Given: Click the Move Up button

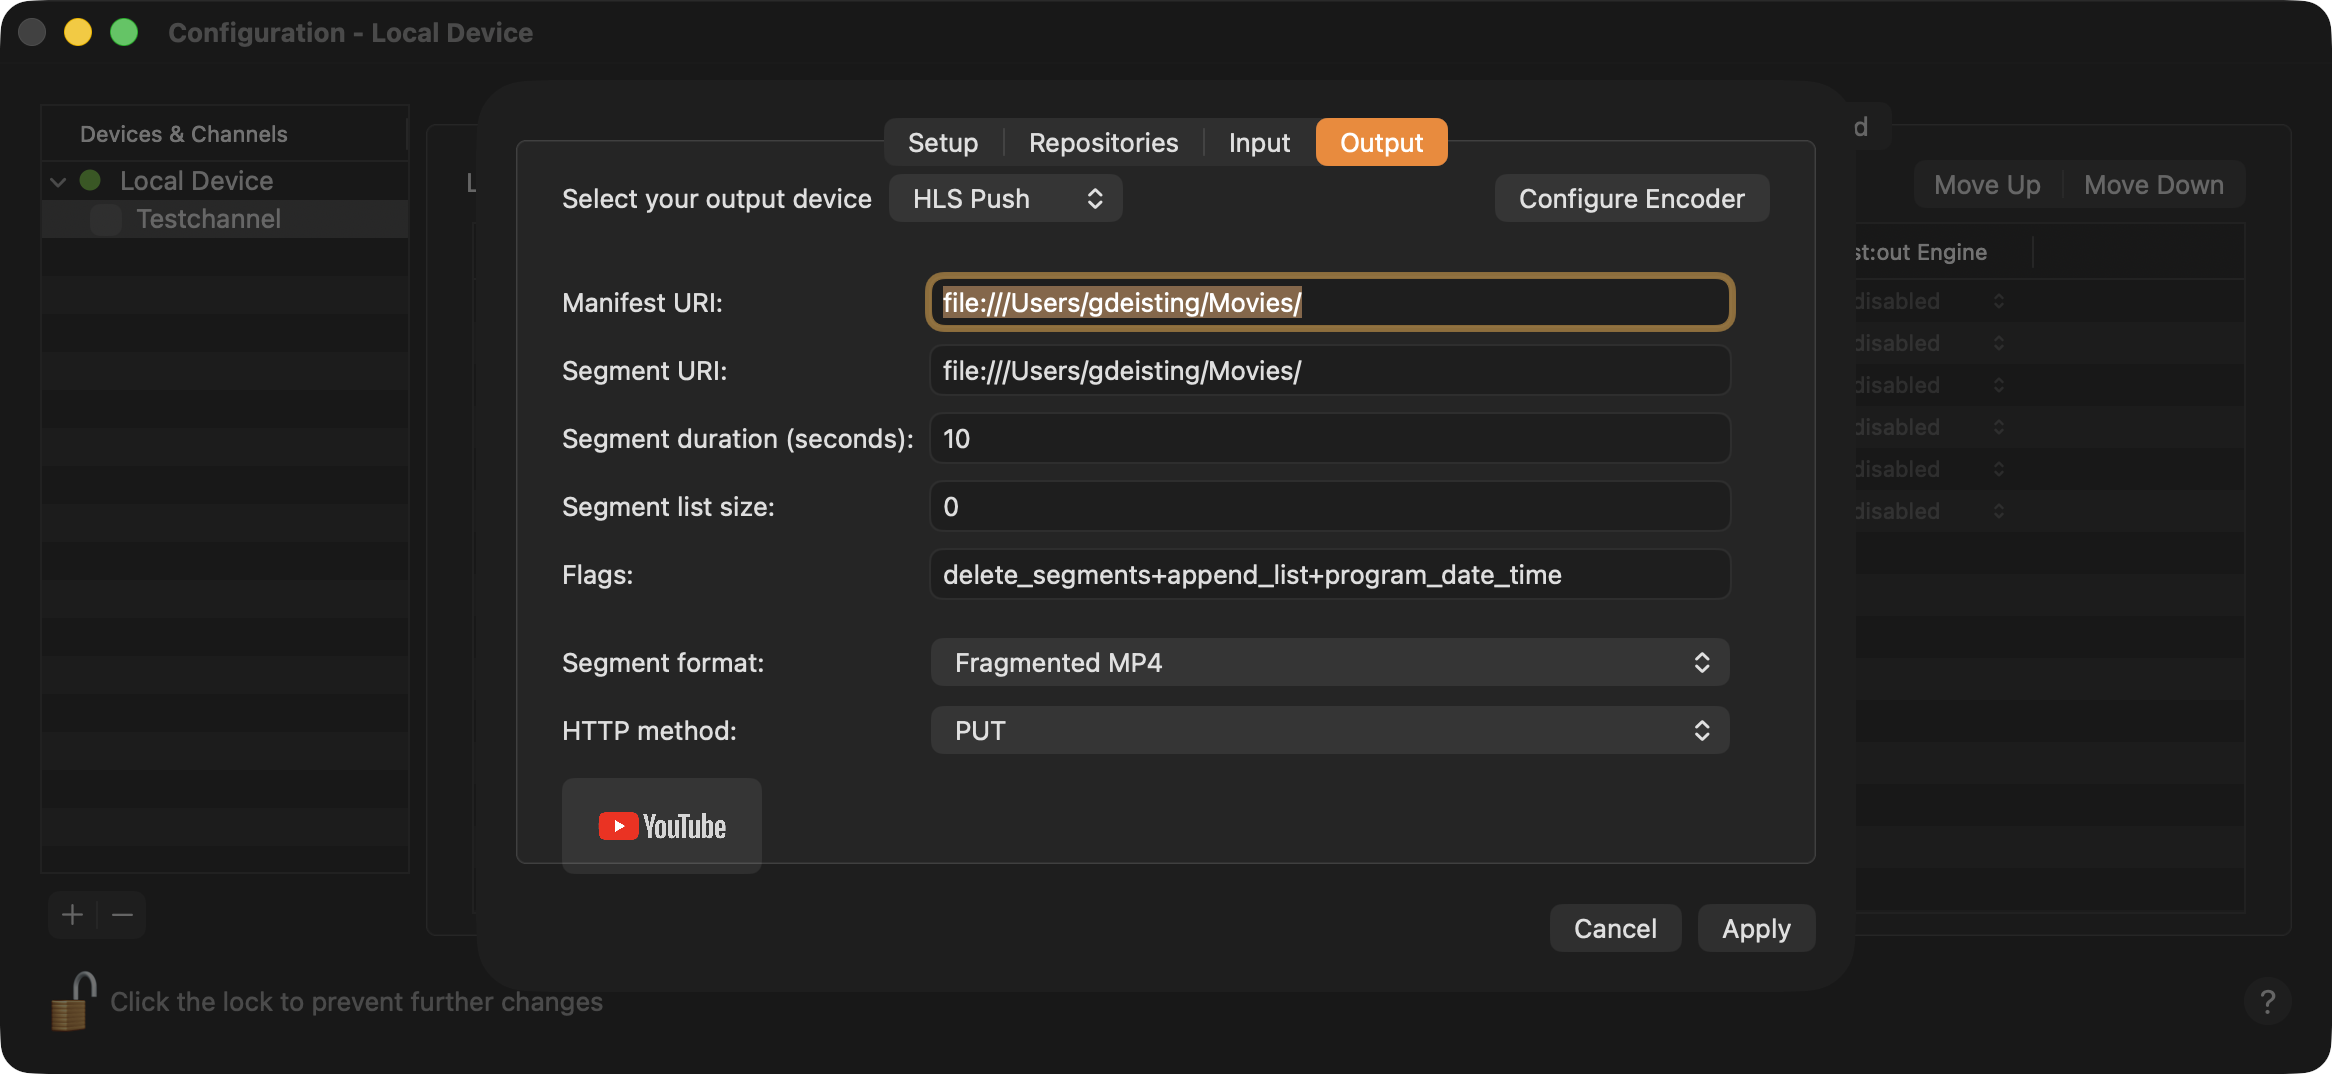Looking at the screenshot, I should point(1987,185).
